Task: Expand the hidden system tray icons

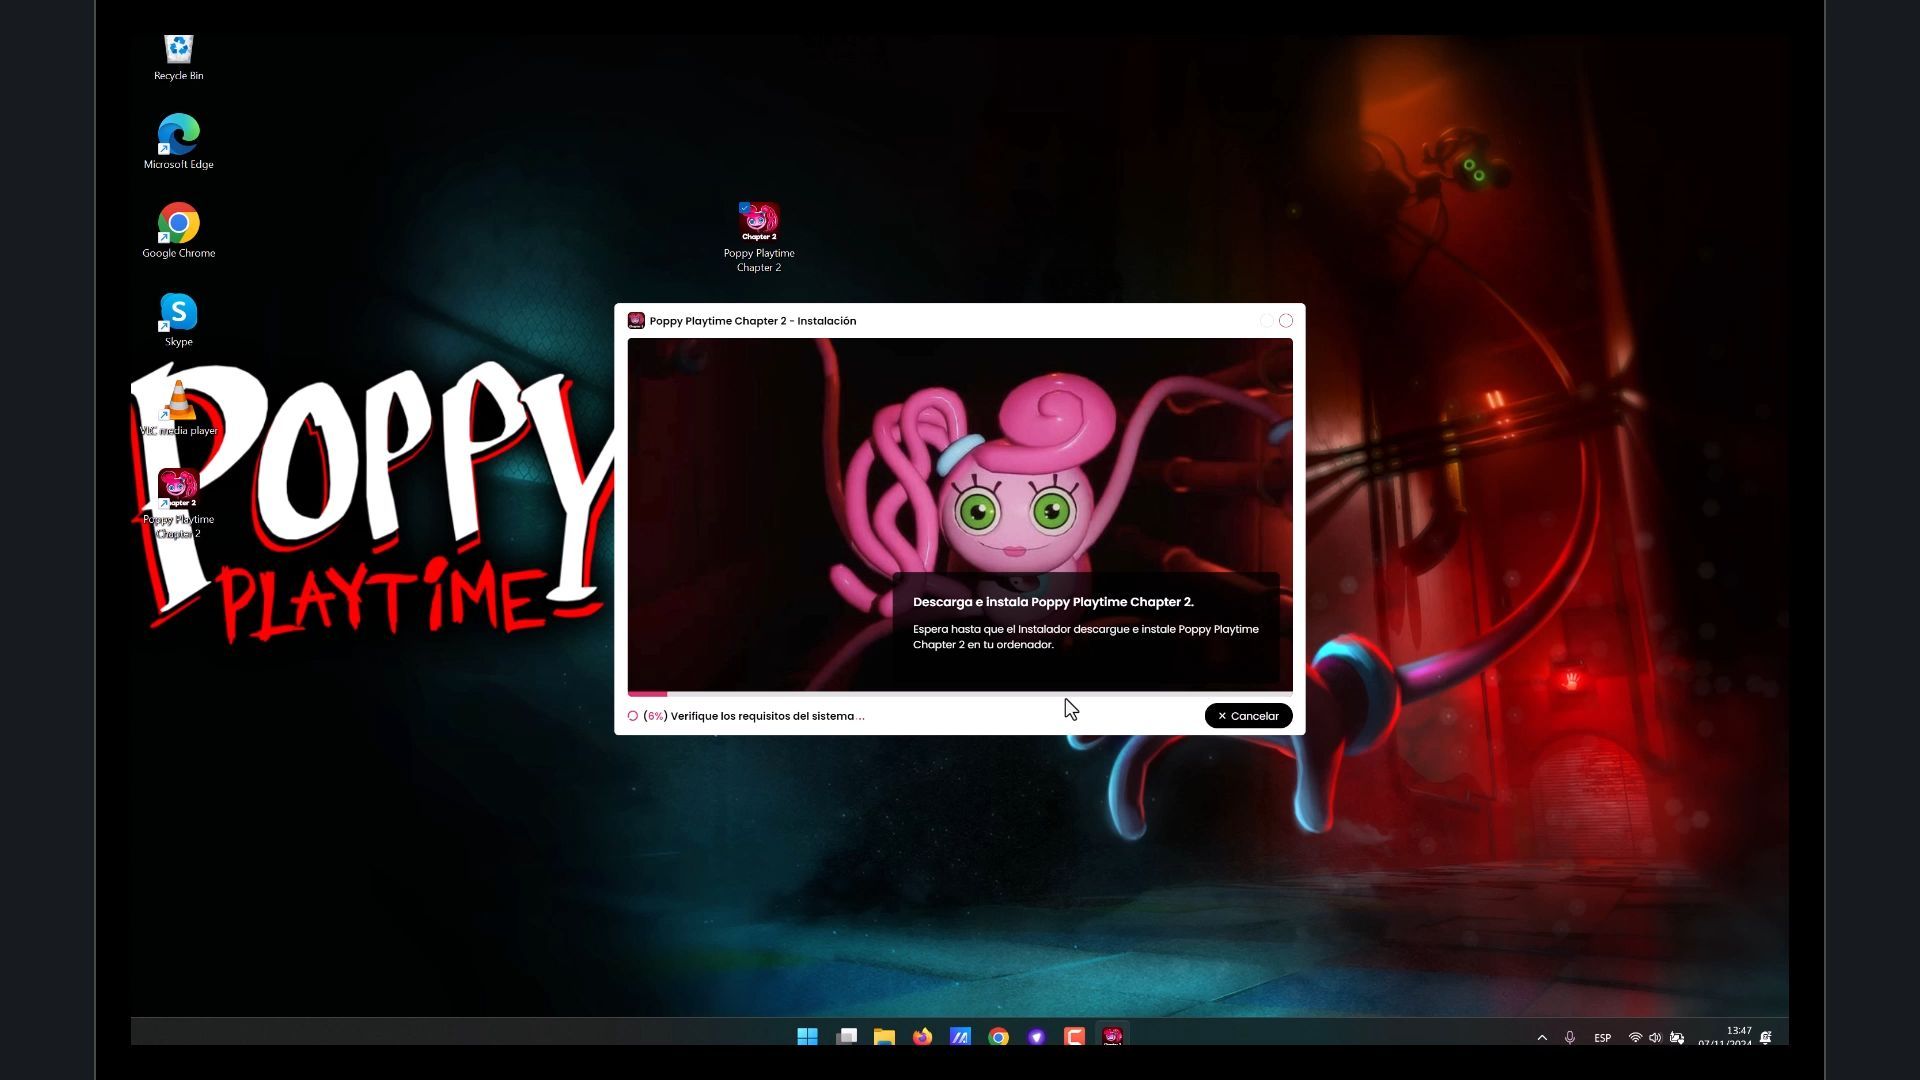Action: point(1542,1038)
